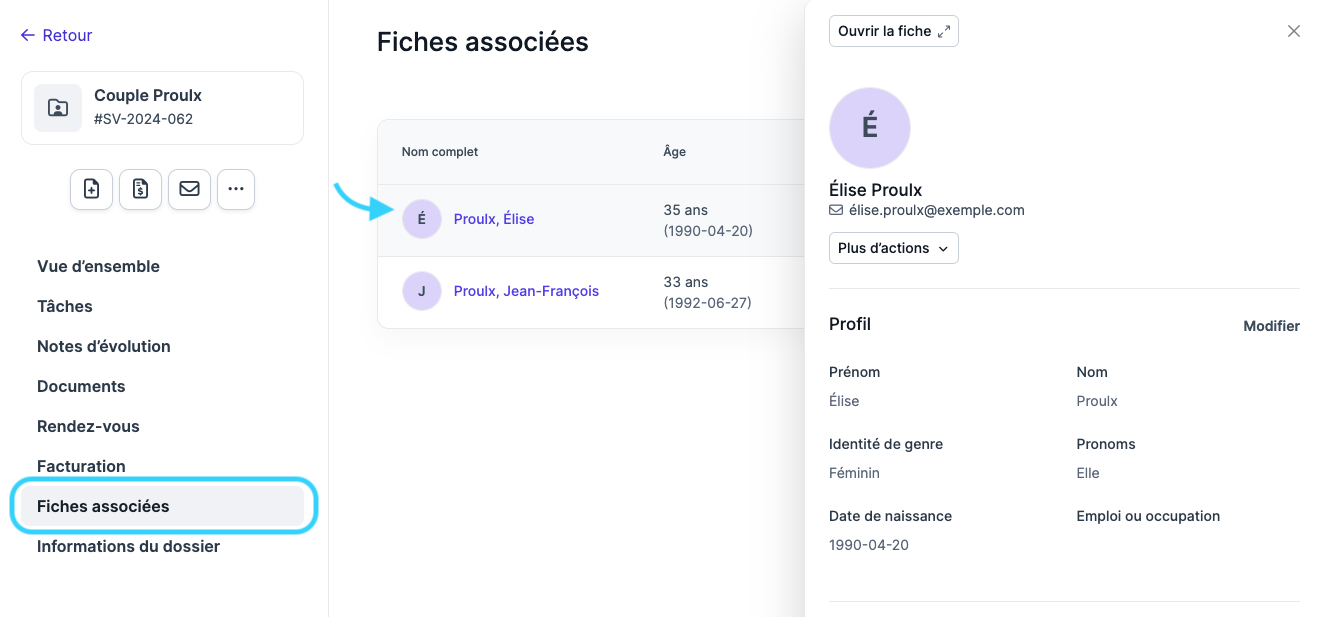Click Modifier in the Profil section
This screenshot has width=1322, height=617.
click(1271, 326)
